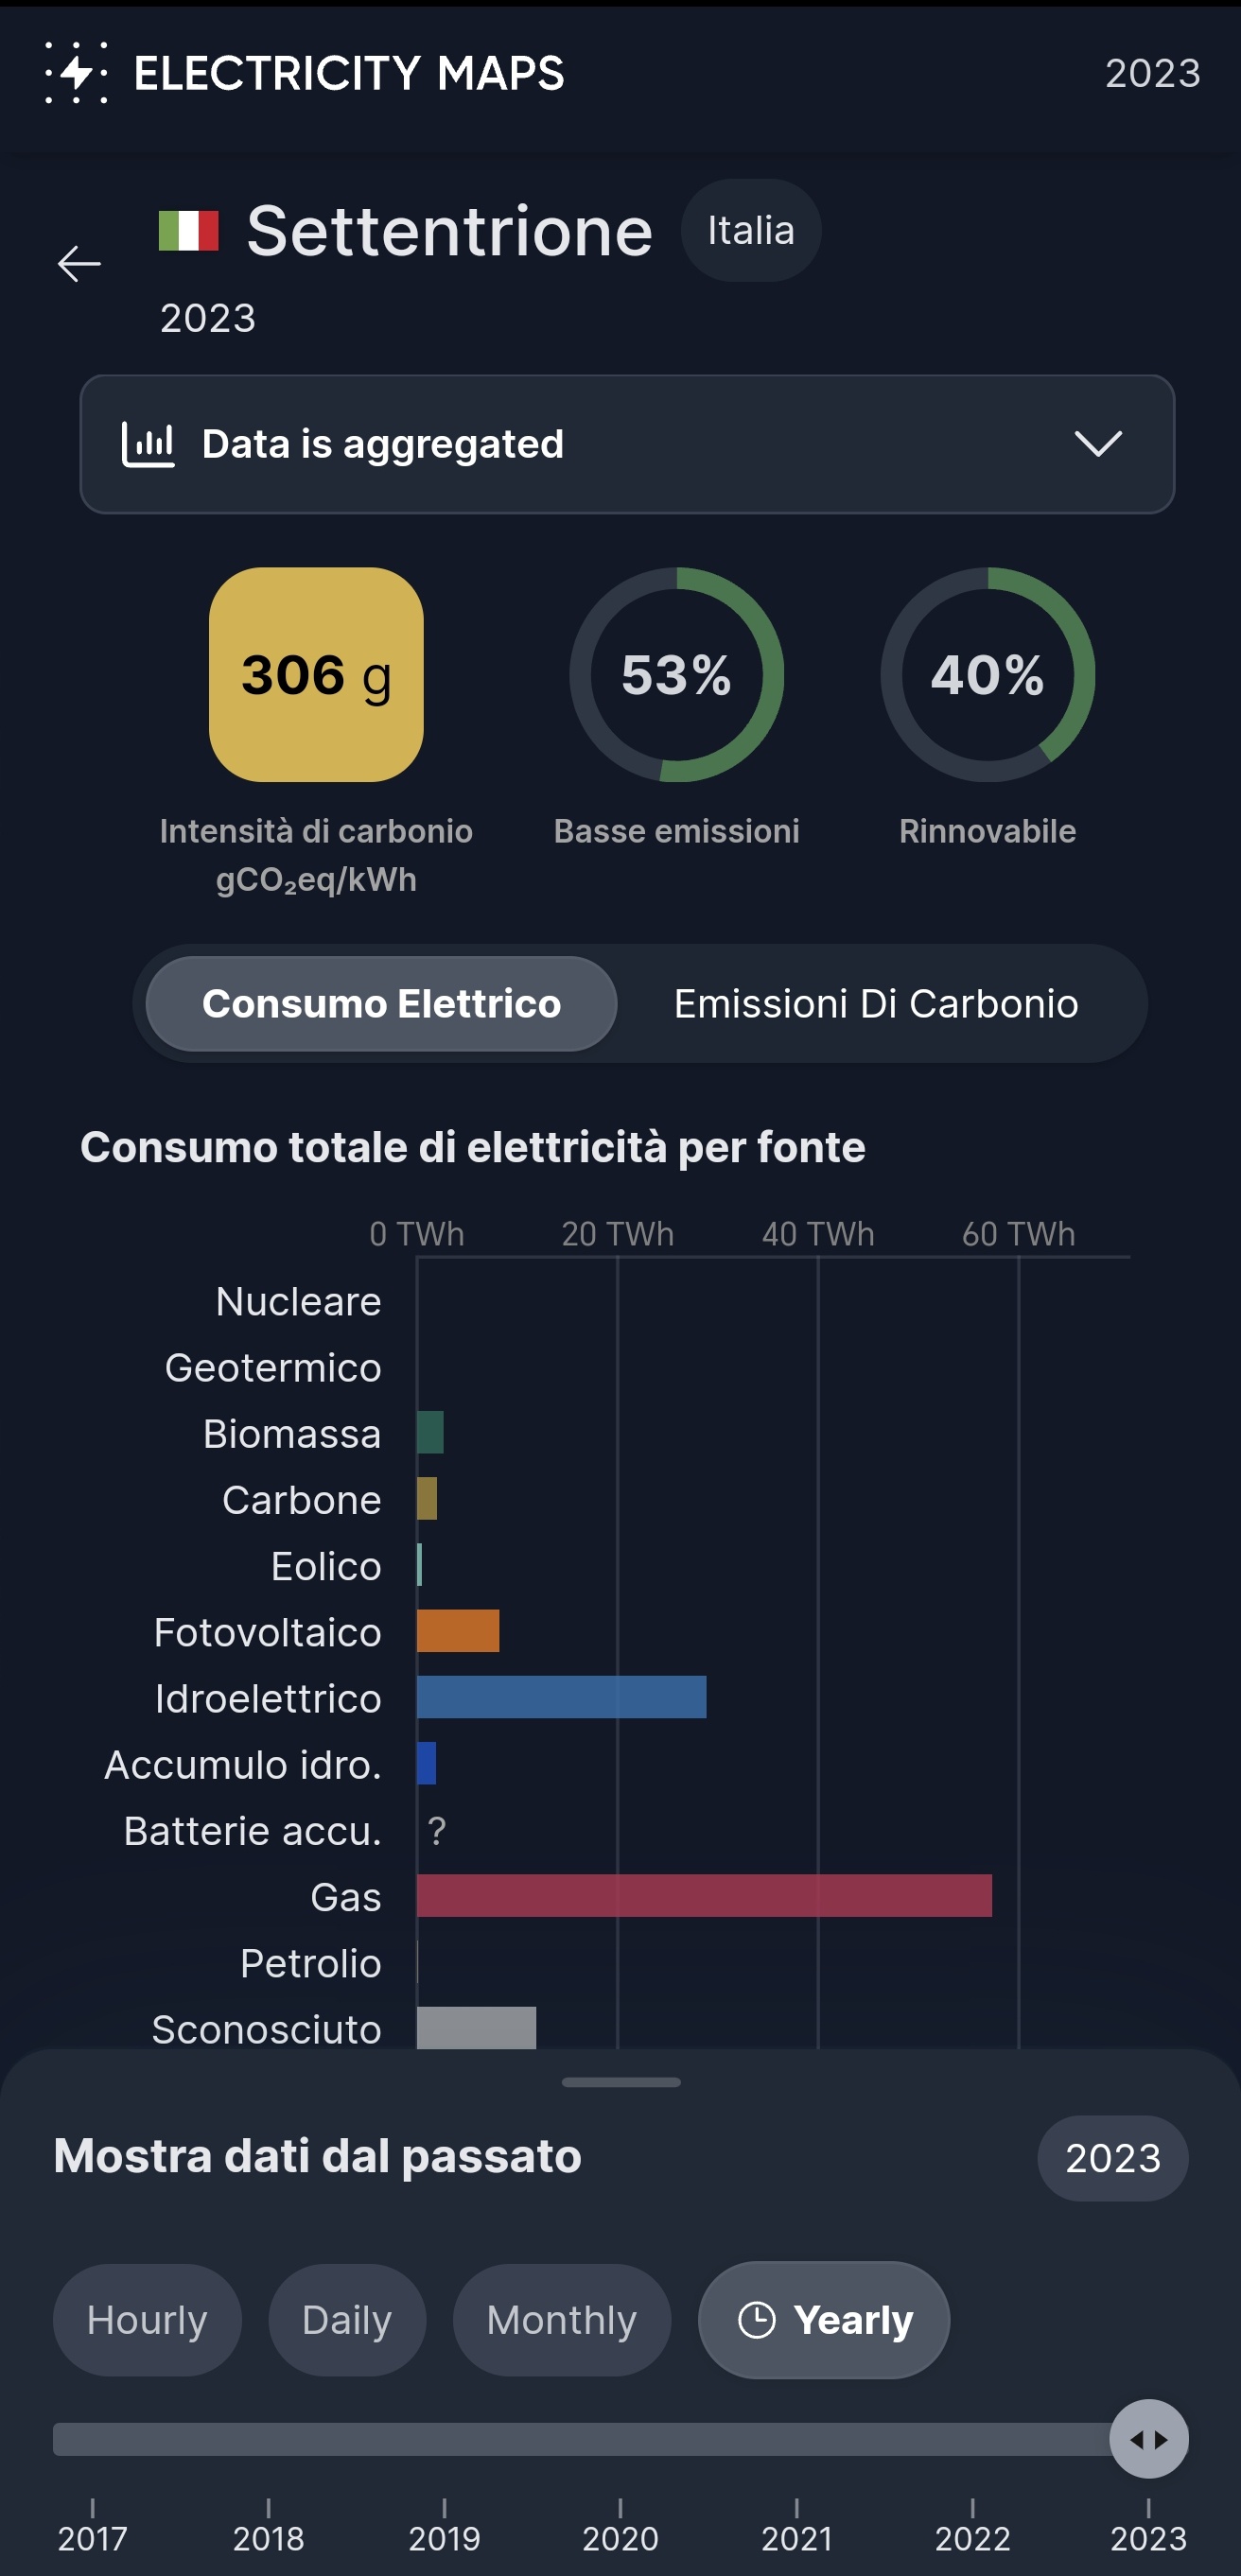Screen dimensions: 1241x2576
Task: Switch time range to Monthly
Action: point(562,2320)
